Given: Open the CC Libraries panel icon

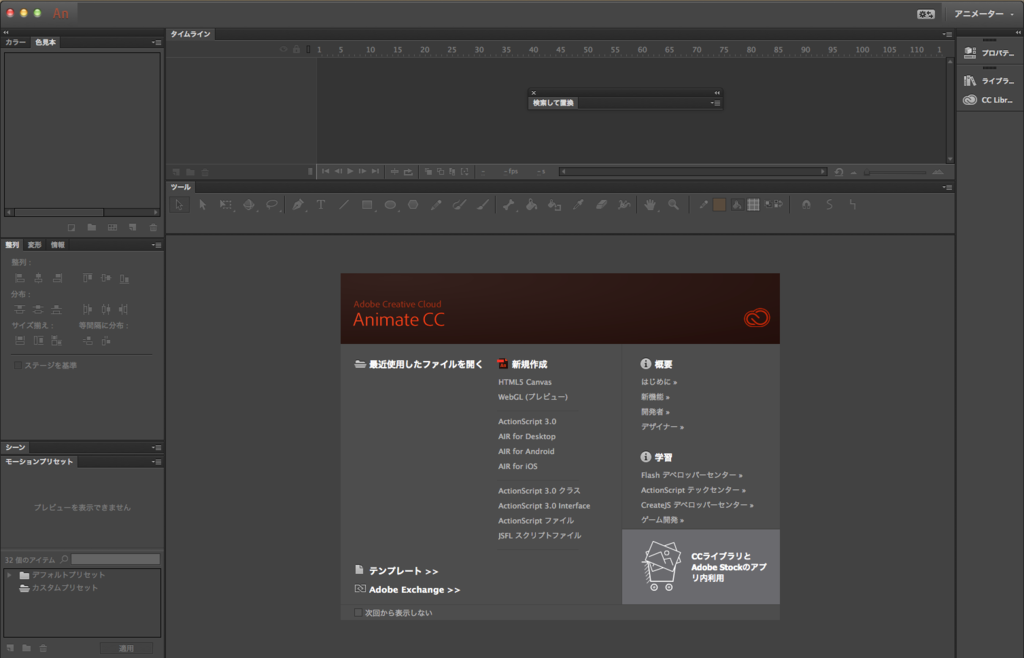Looking at the screenshot, I should [970, 100].
